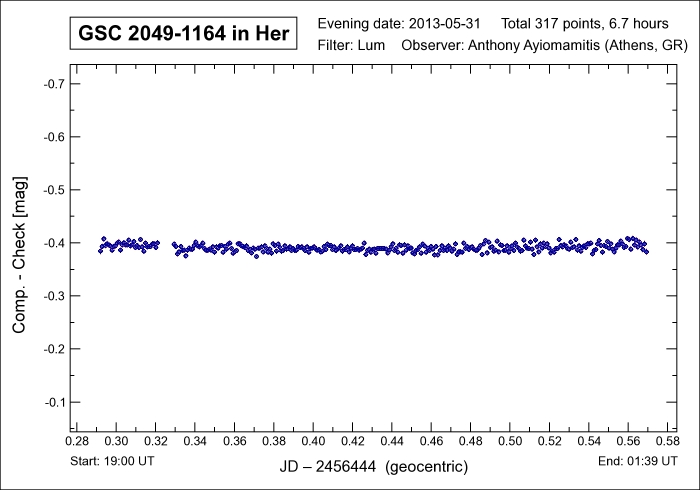Image resolution: width=700 pixels, height=490 pixels.
Task: Click the 0.58 x-axis tick label
Action: point(668,441)
